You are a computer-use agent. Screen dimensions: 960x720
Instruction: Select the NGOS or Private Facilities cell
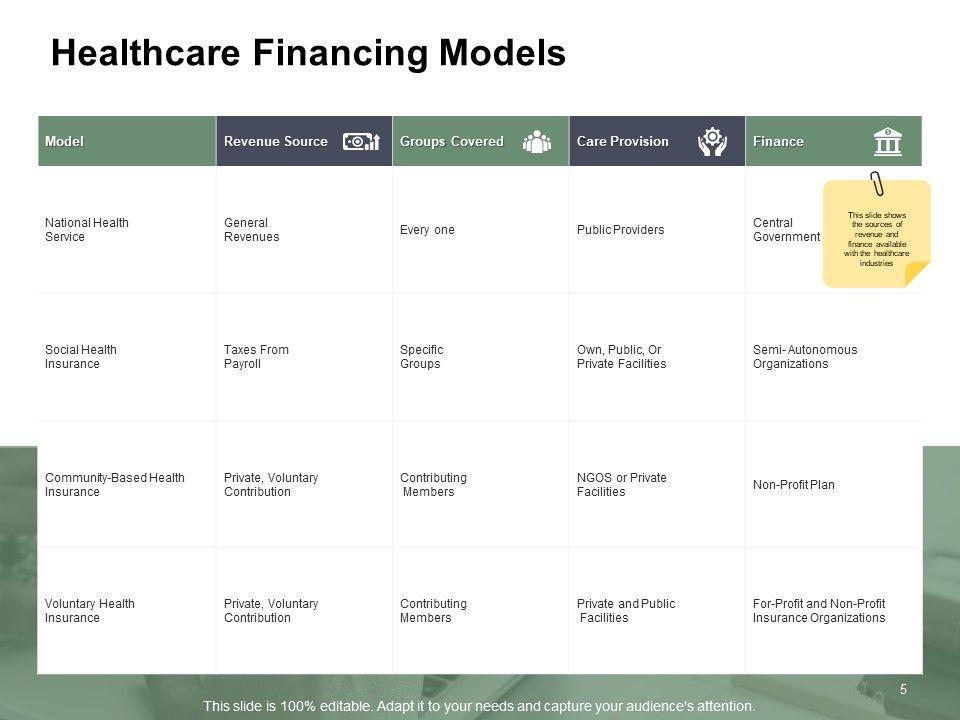621,485
